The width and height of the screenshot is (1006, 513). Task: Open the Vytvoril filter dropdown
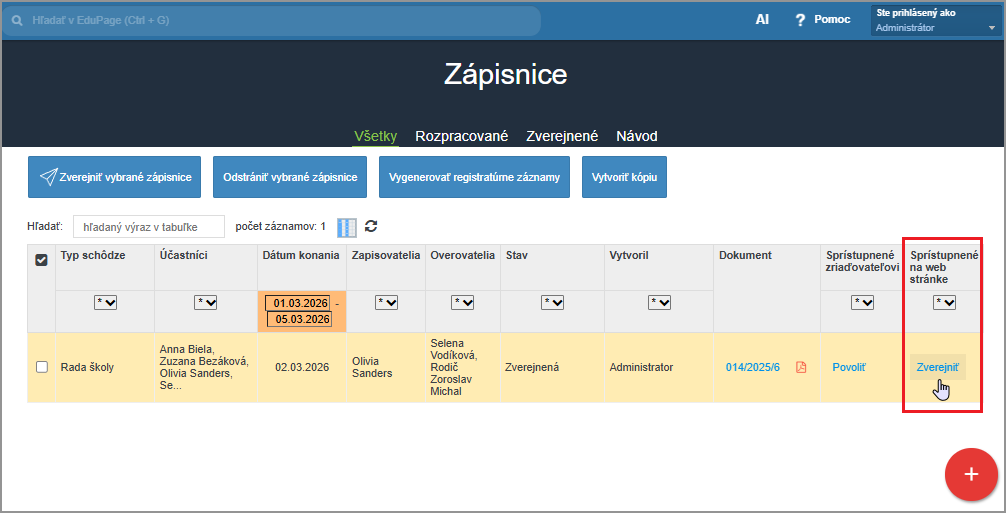pos(659,302)
